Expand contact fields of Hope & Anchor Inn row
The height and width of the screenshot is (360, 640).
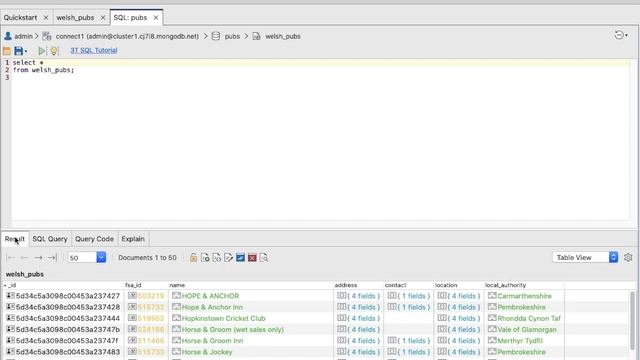408,307
